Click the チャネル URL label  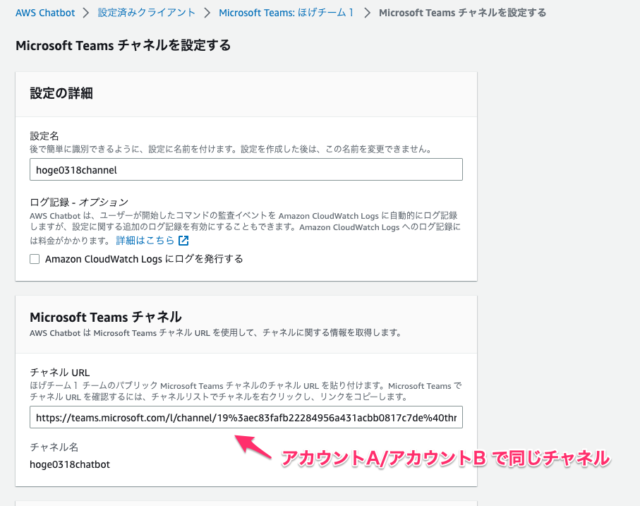(60, 372)
